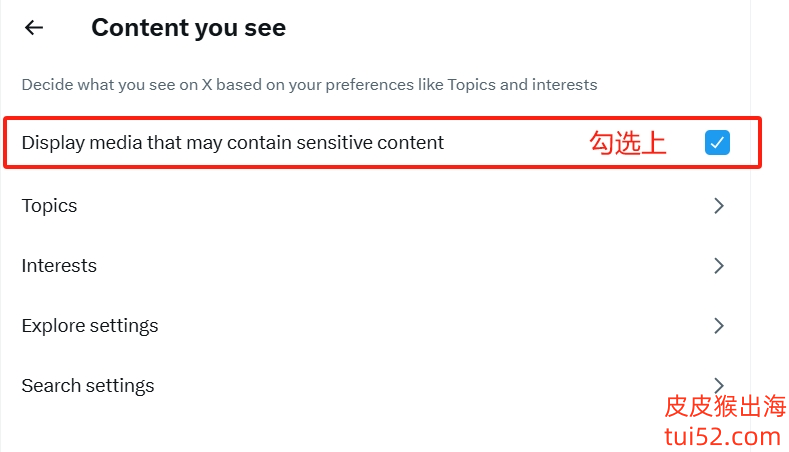Click the arrow icon on Interests row
The image size is (789, 452).
click(718, 266)
